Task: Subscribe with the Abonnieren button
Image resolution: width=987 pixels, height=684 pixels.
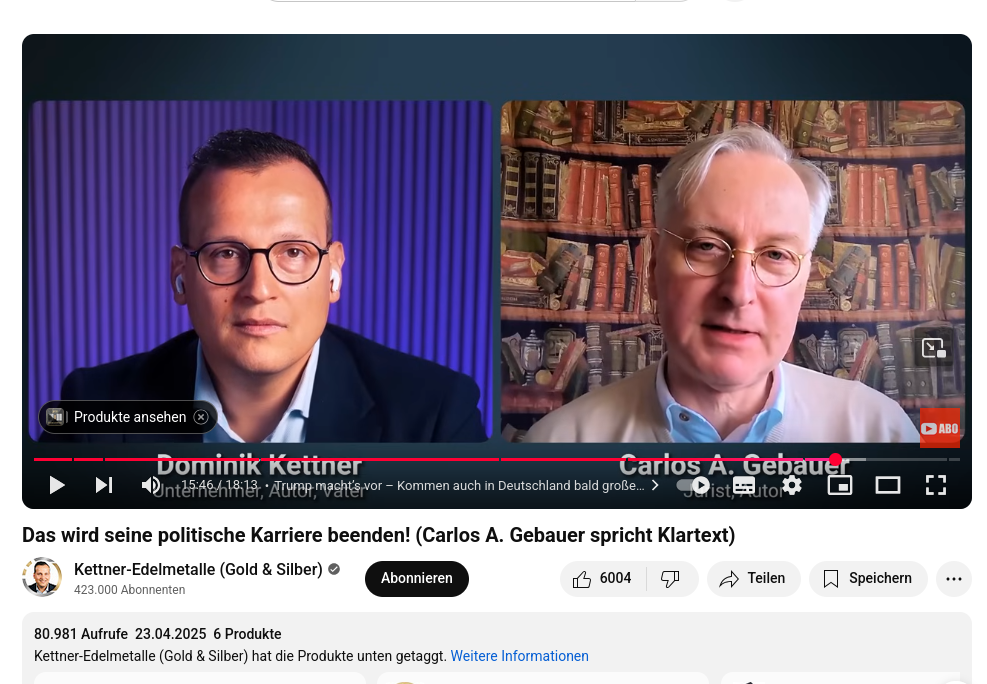Action: point(417,579)
